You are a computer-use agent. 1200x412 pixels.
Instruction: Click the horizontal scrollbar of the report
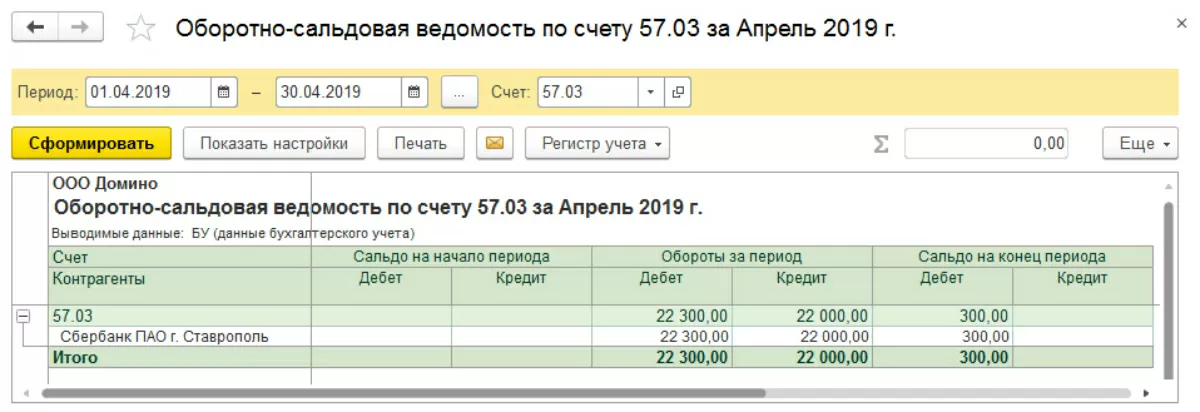[400, 393]
